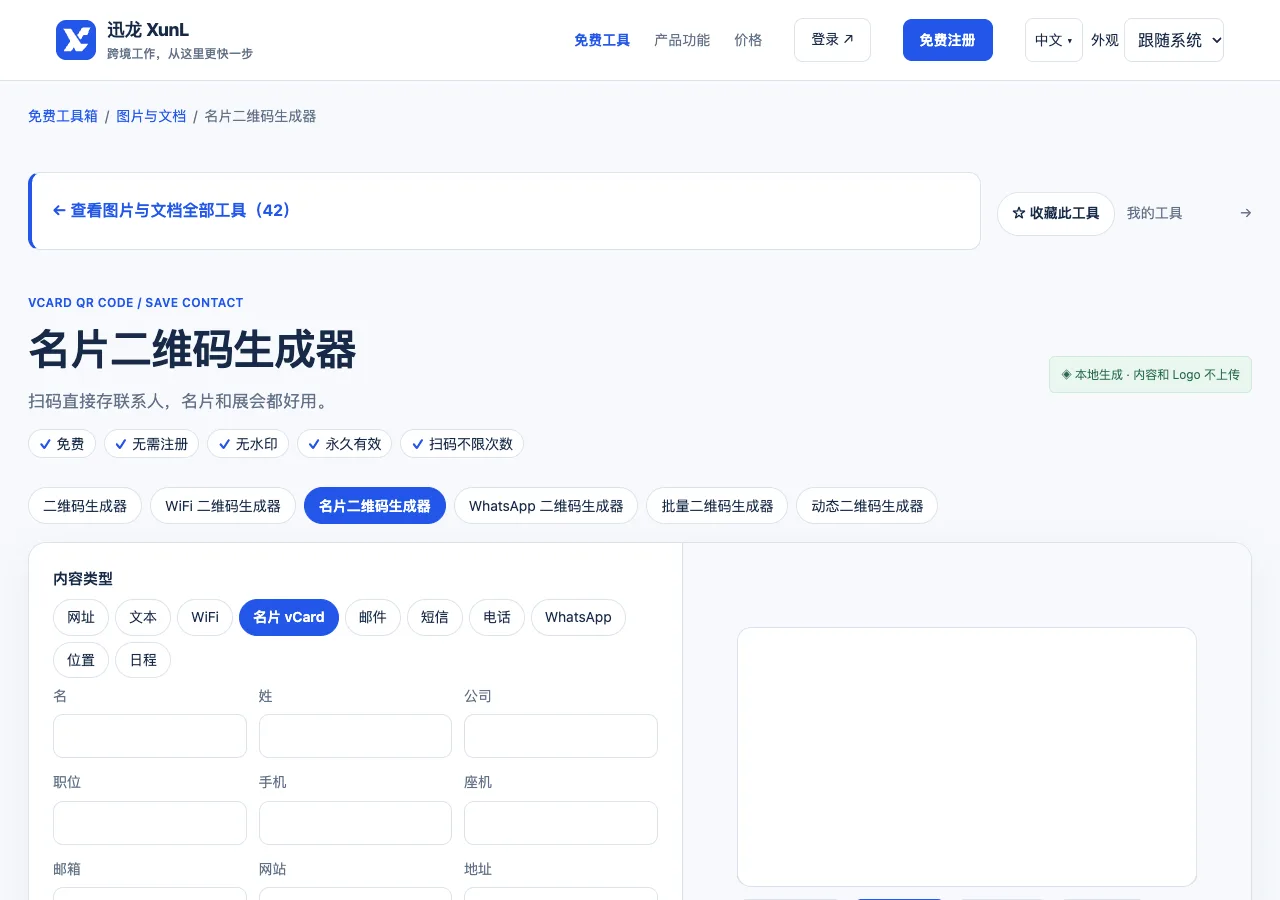The height and width of the screenshot is (900, 1280).
Task: Click the 免费注册 button
Action: coord(948,40)
